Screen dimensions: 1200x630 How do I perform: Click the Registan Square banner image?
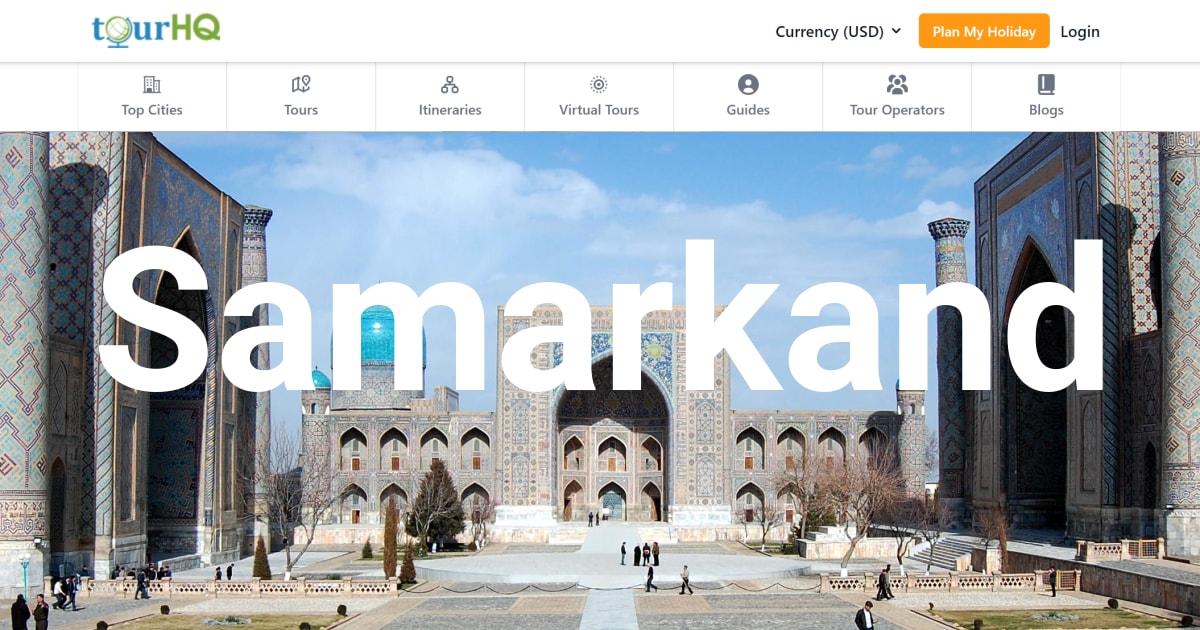coord(600,500)
